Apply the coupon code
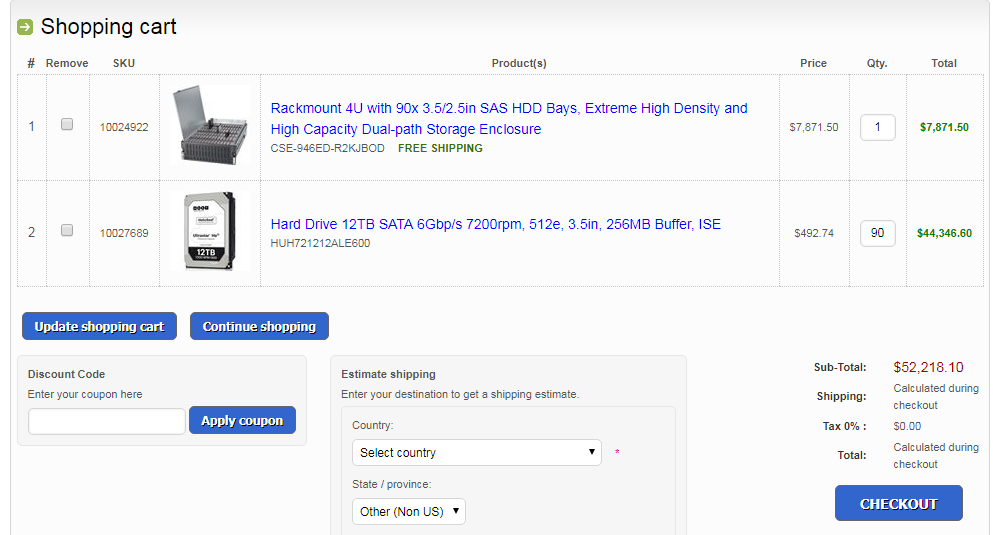The image size is (993, 535). click(x=242, y=420)
